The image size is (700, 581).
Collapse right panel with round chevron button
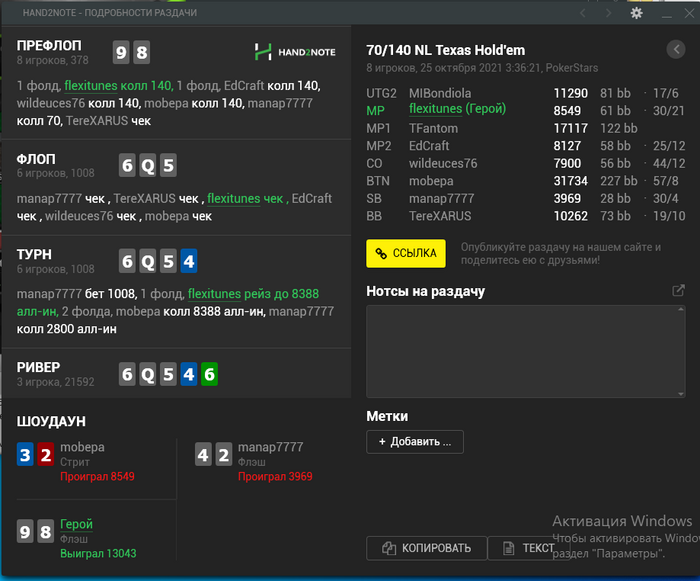(676, 49)
